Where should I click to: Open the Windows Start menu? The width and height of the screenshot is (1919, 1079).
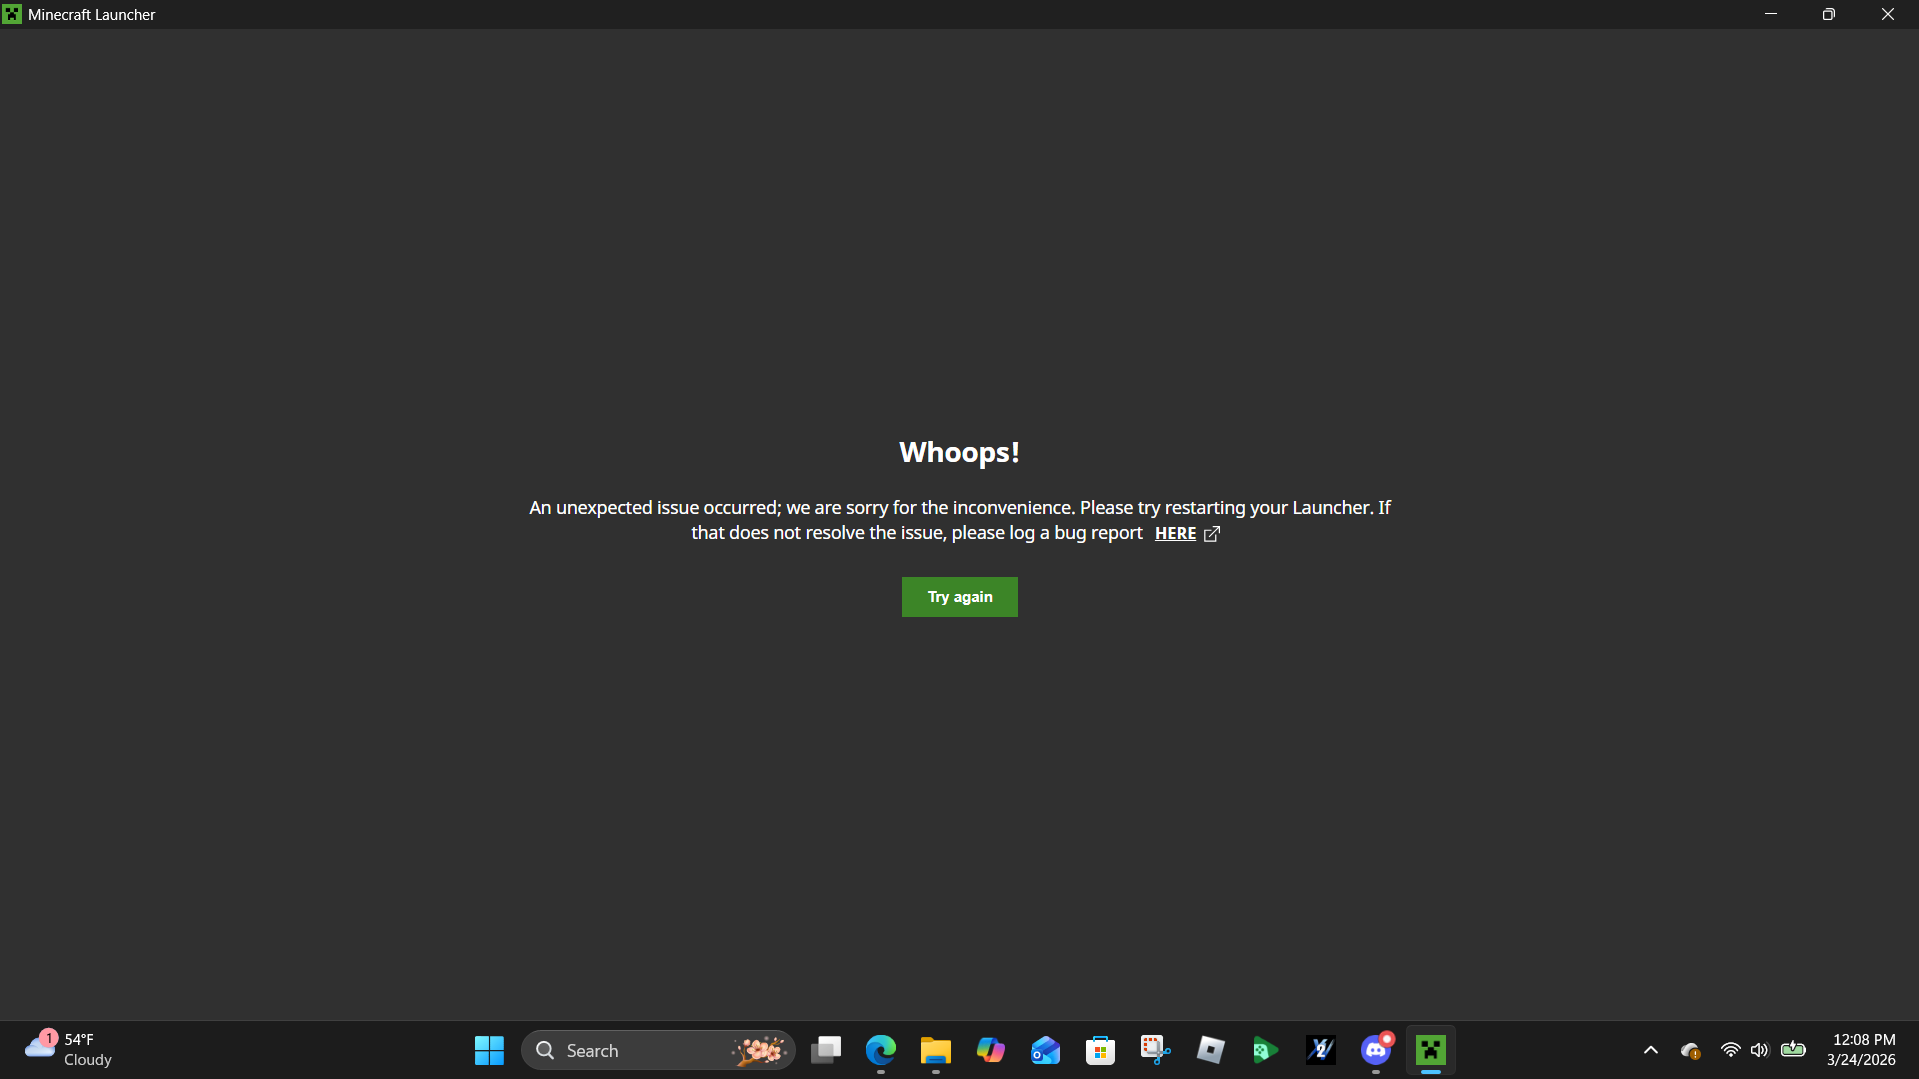pyautogui.click(x=489, y=1050)
